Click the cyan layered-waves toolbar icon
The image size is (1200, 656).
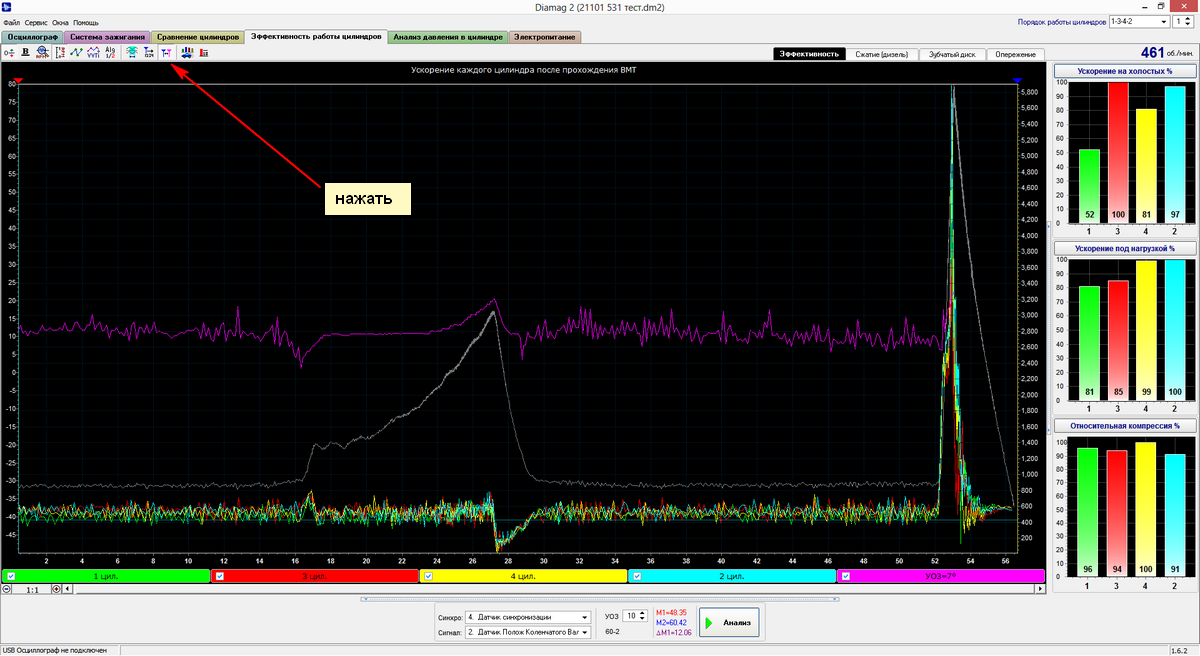pos(132,52)
